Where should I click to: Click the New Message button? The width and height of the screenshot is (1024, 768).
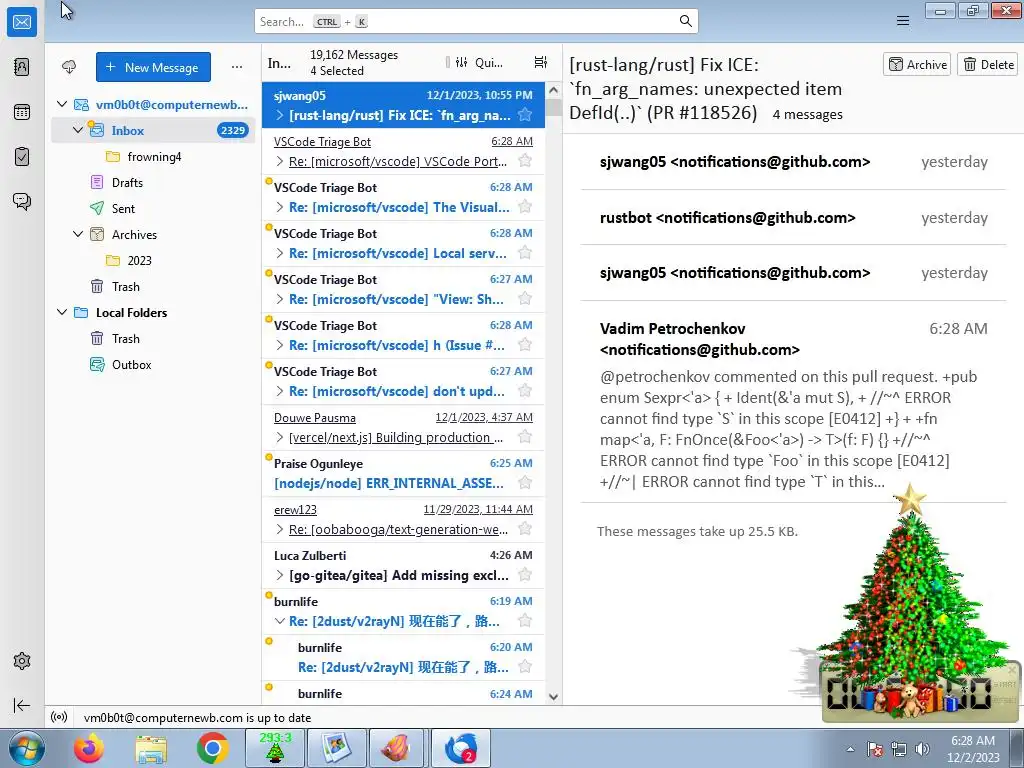[153, 67]
